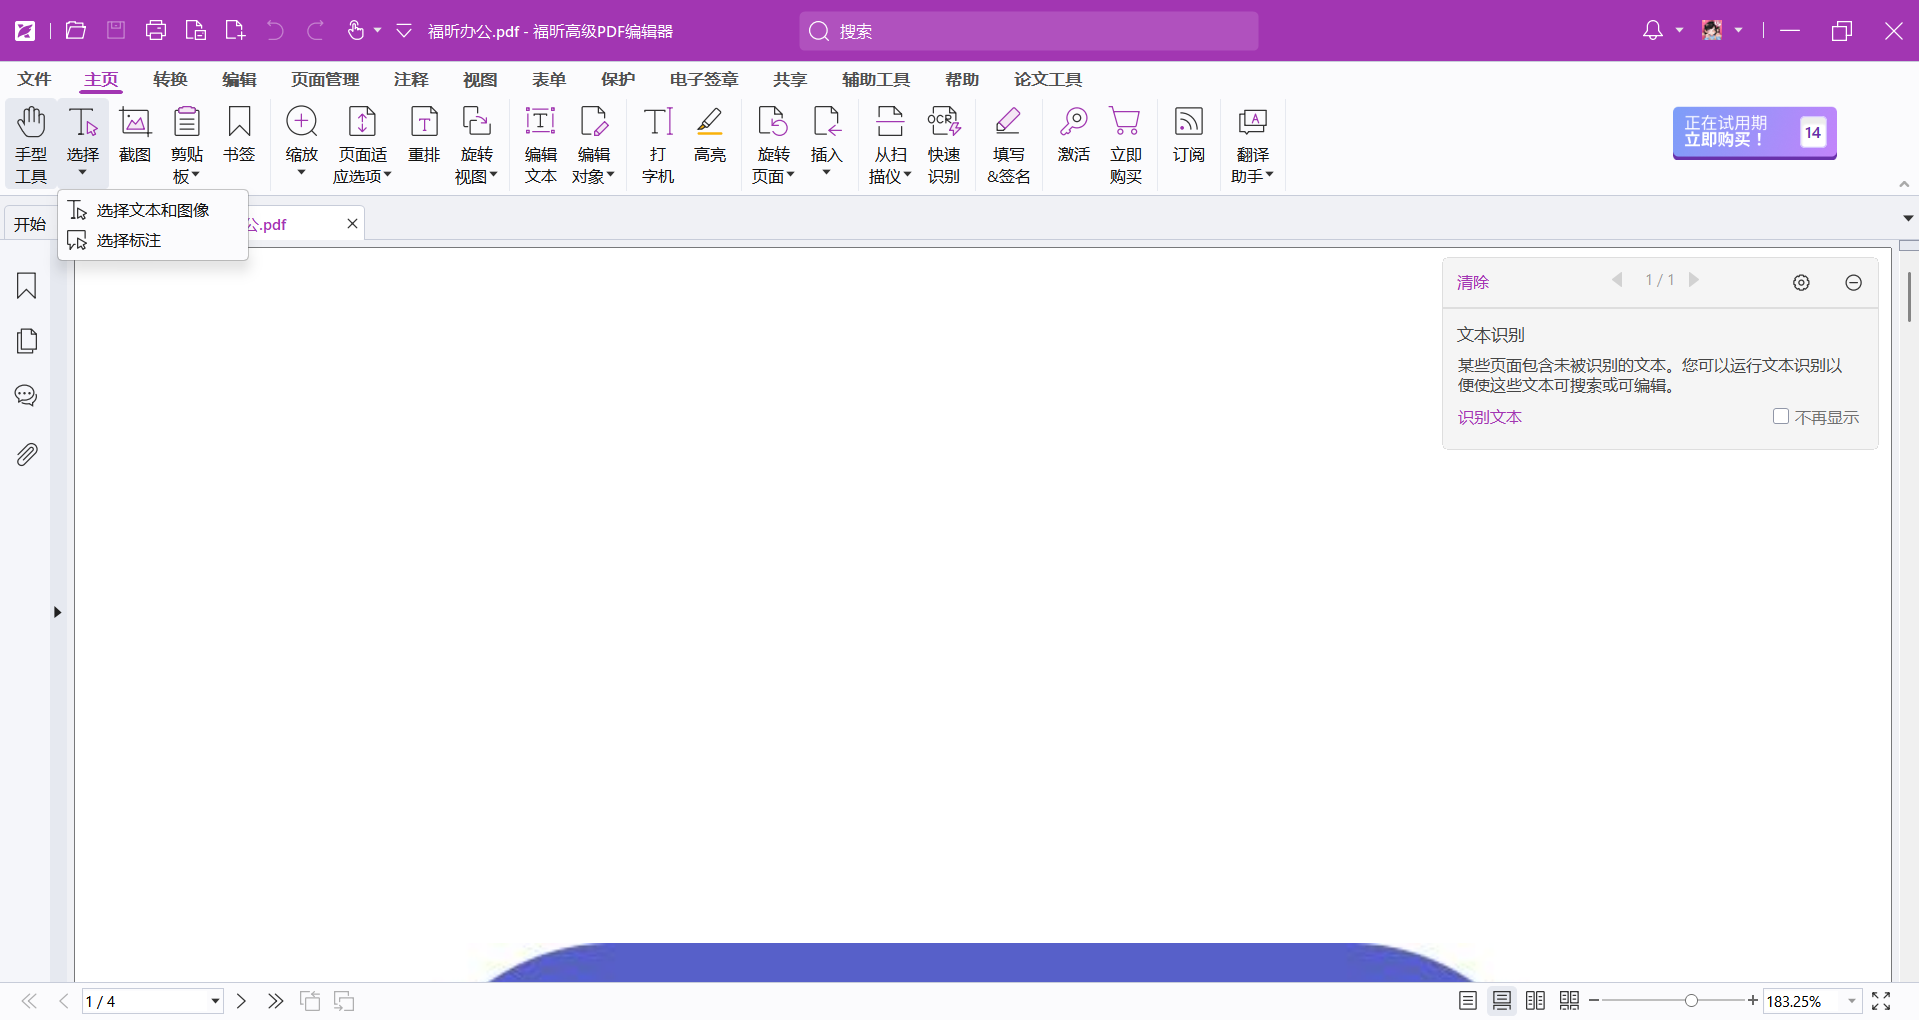Select the Highlight (高亮) tool
This screenshot has height=1020, width=1919.
(x=710, y=134)
